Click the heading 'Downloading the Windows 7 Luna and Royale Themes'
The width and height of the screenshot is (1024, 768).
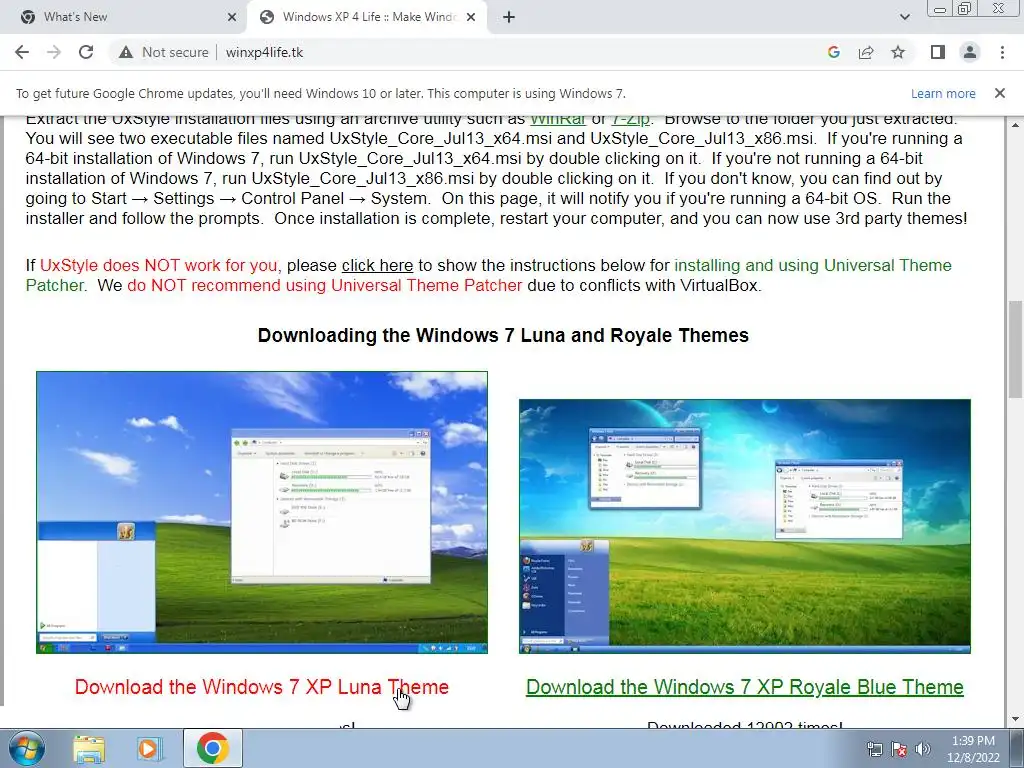pyautogui.click(x=503, y=335)
